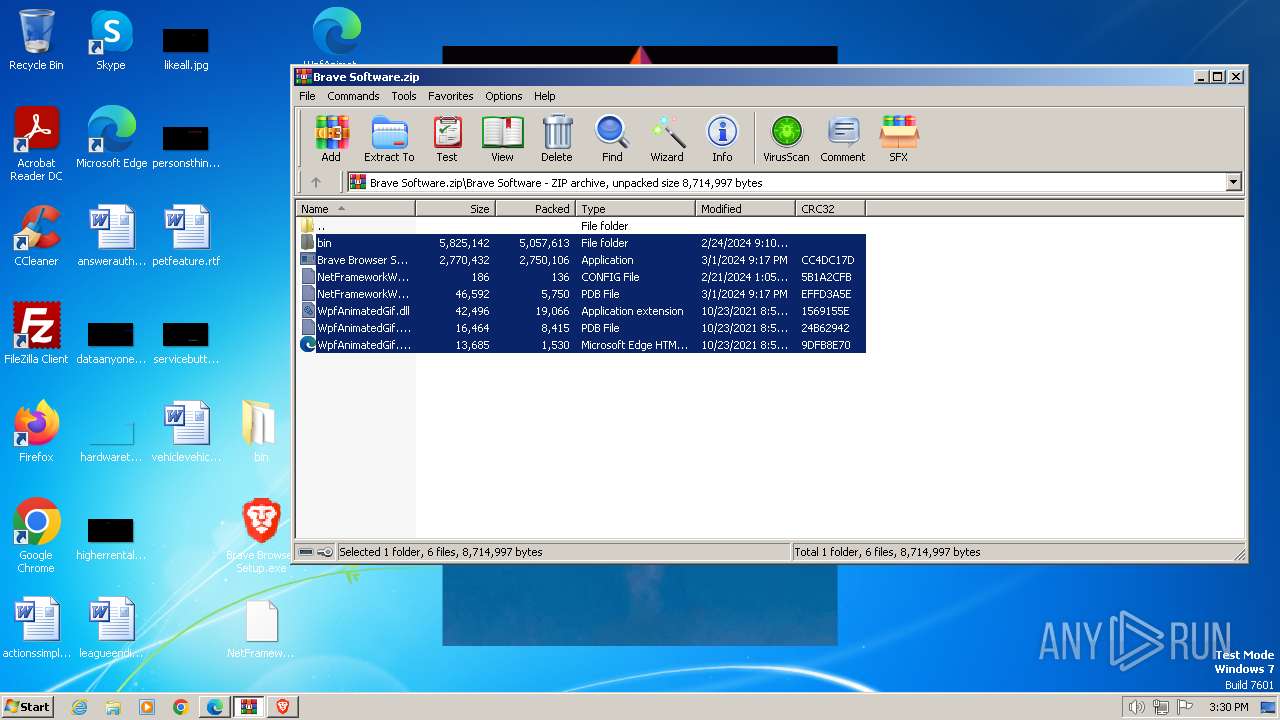This screenshot has height=720, width=1280.
Task: Click the taskbar clock 3:30 PM
Action: [x=1228, y=707]
